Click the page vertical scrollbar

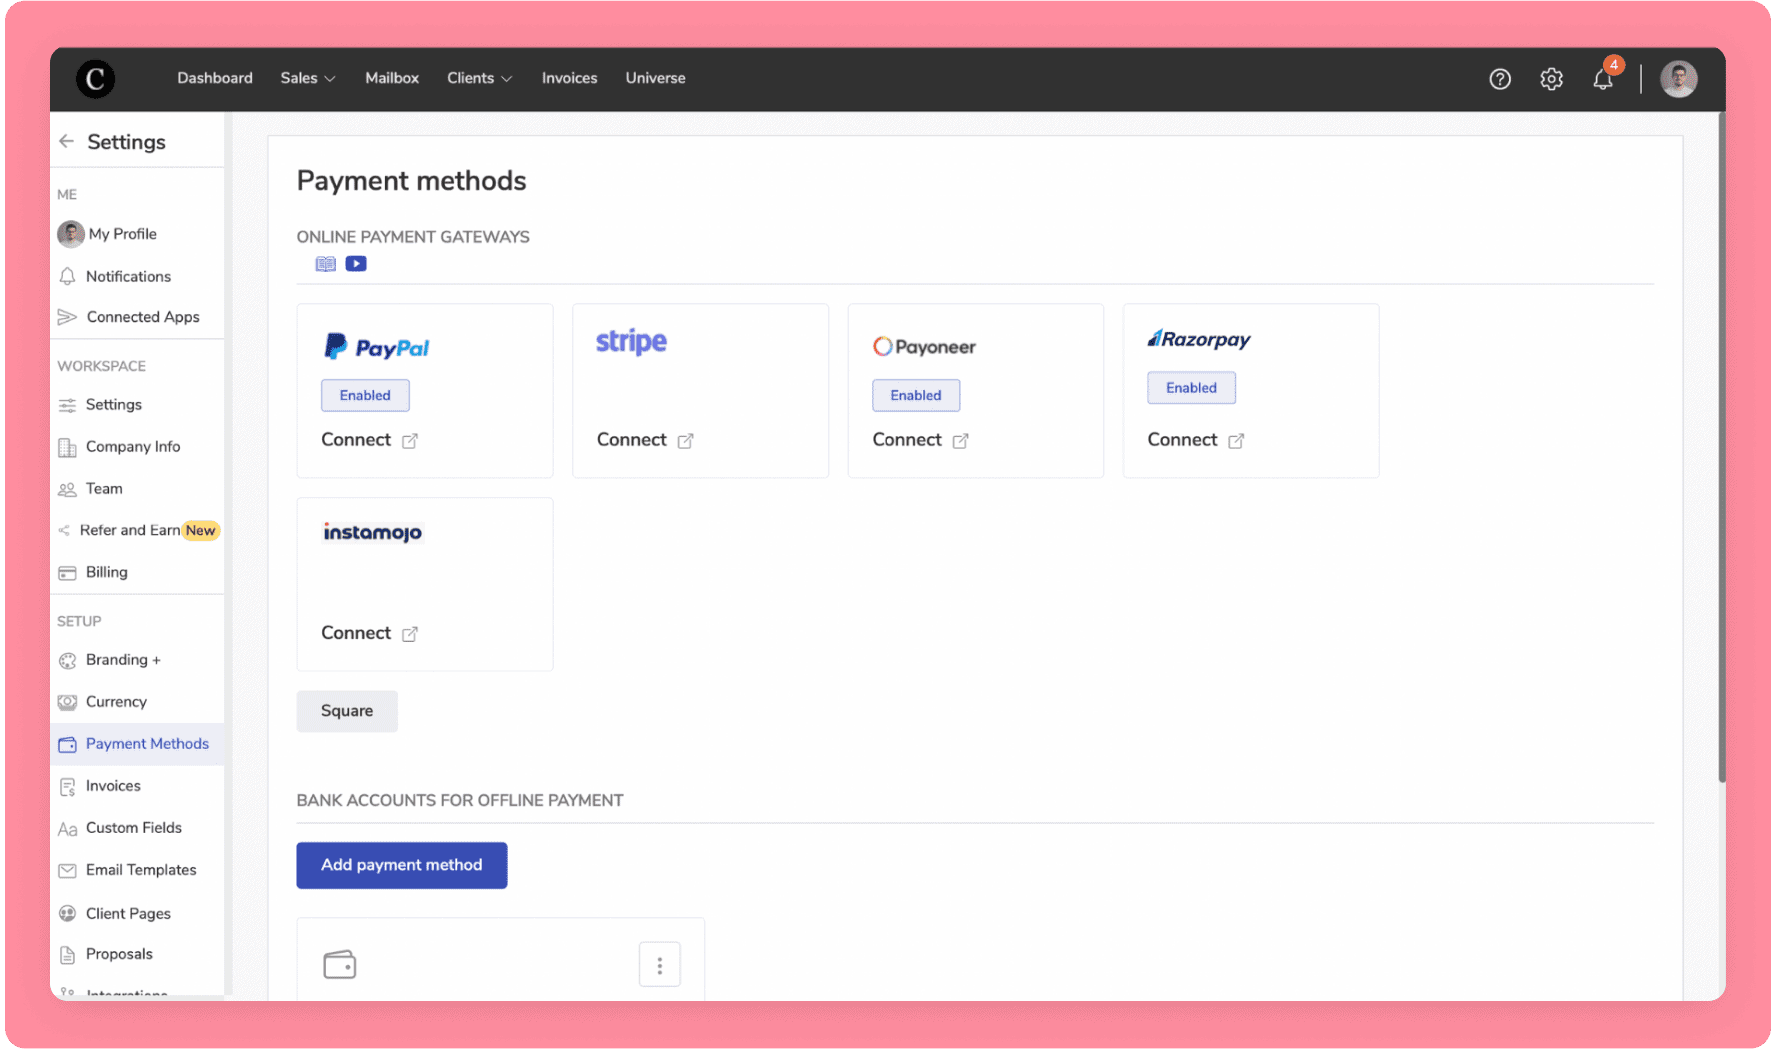coord(1721,450)
